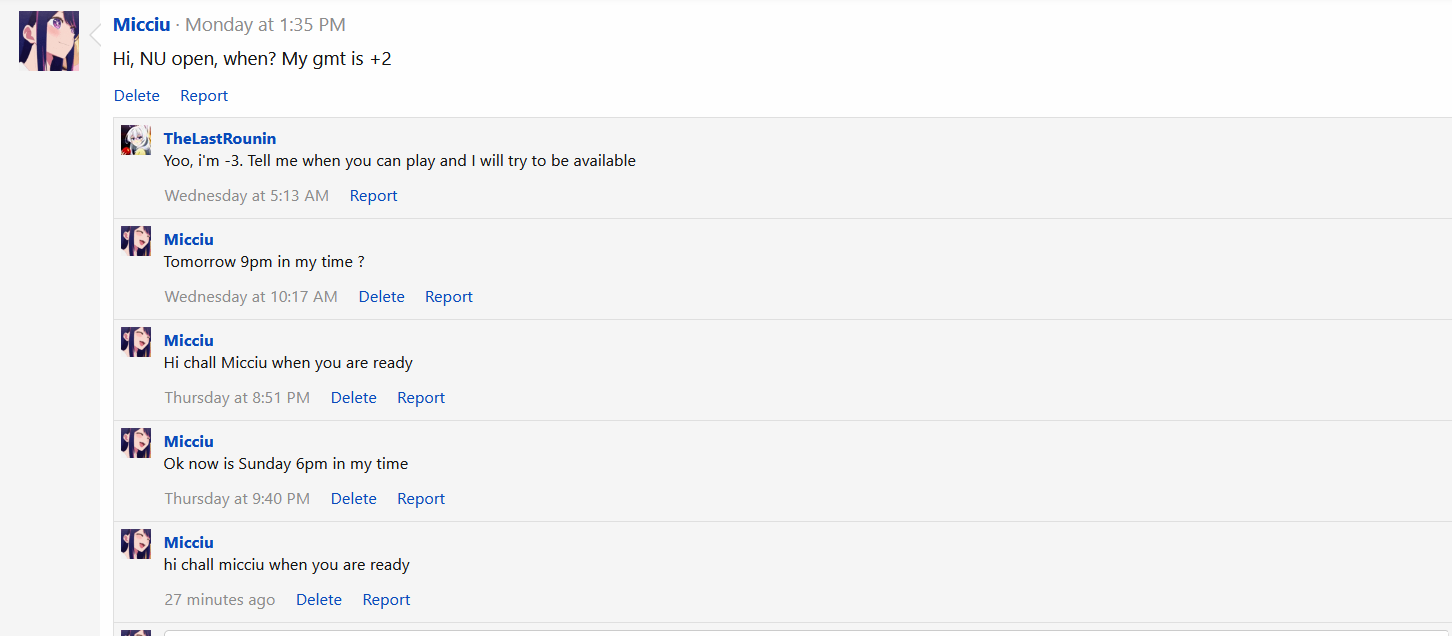Delete the comment posted Thursday at 8:51 PM
1452x636 pixels.
coord(353,398)
